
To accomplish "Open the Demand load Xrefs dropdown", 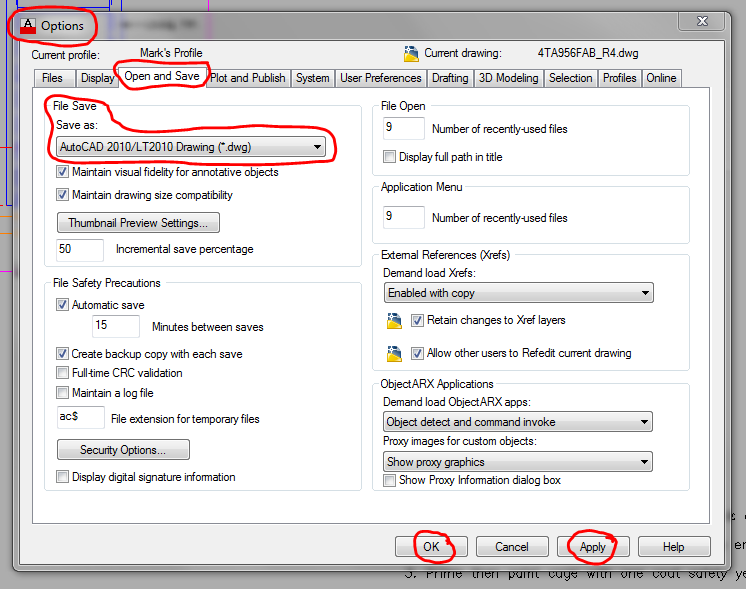I will point(519,293).
